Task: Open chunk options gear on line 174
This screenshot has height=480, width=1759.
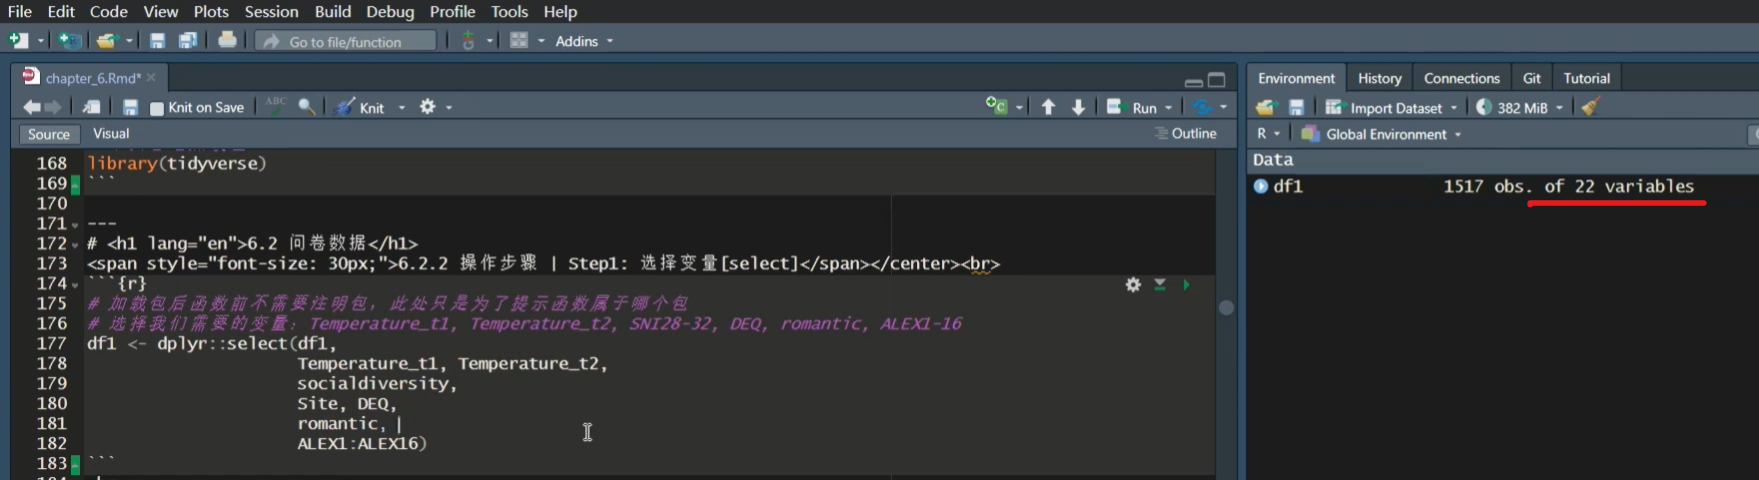Action: [1133, 285]
